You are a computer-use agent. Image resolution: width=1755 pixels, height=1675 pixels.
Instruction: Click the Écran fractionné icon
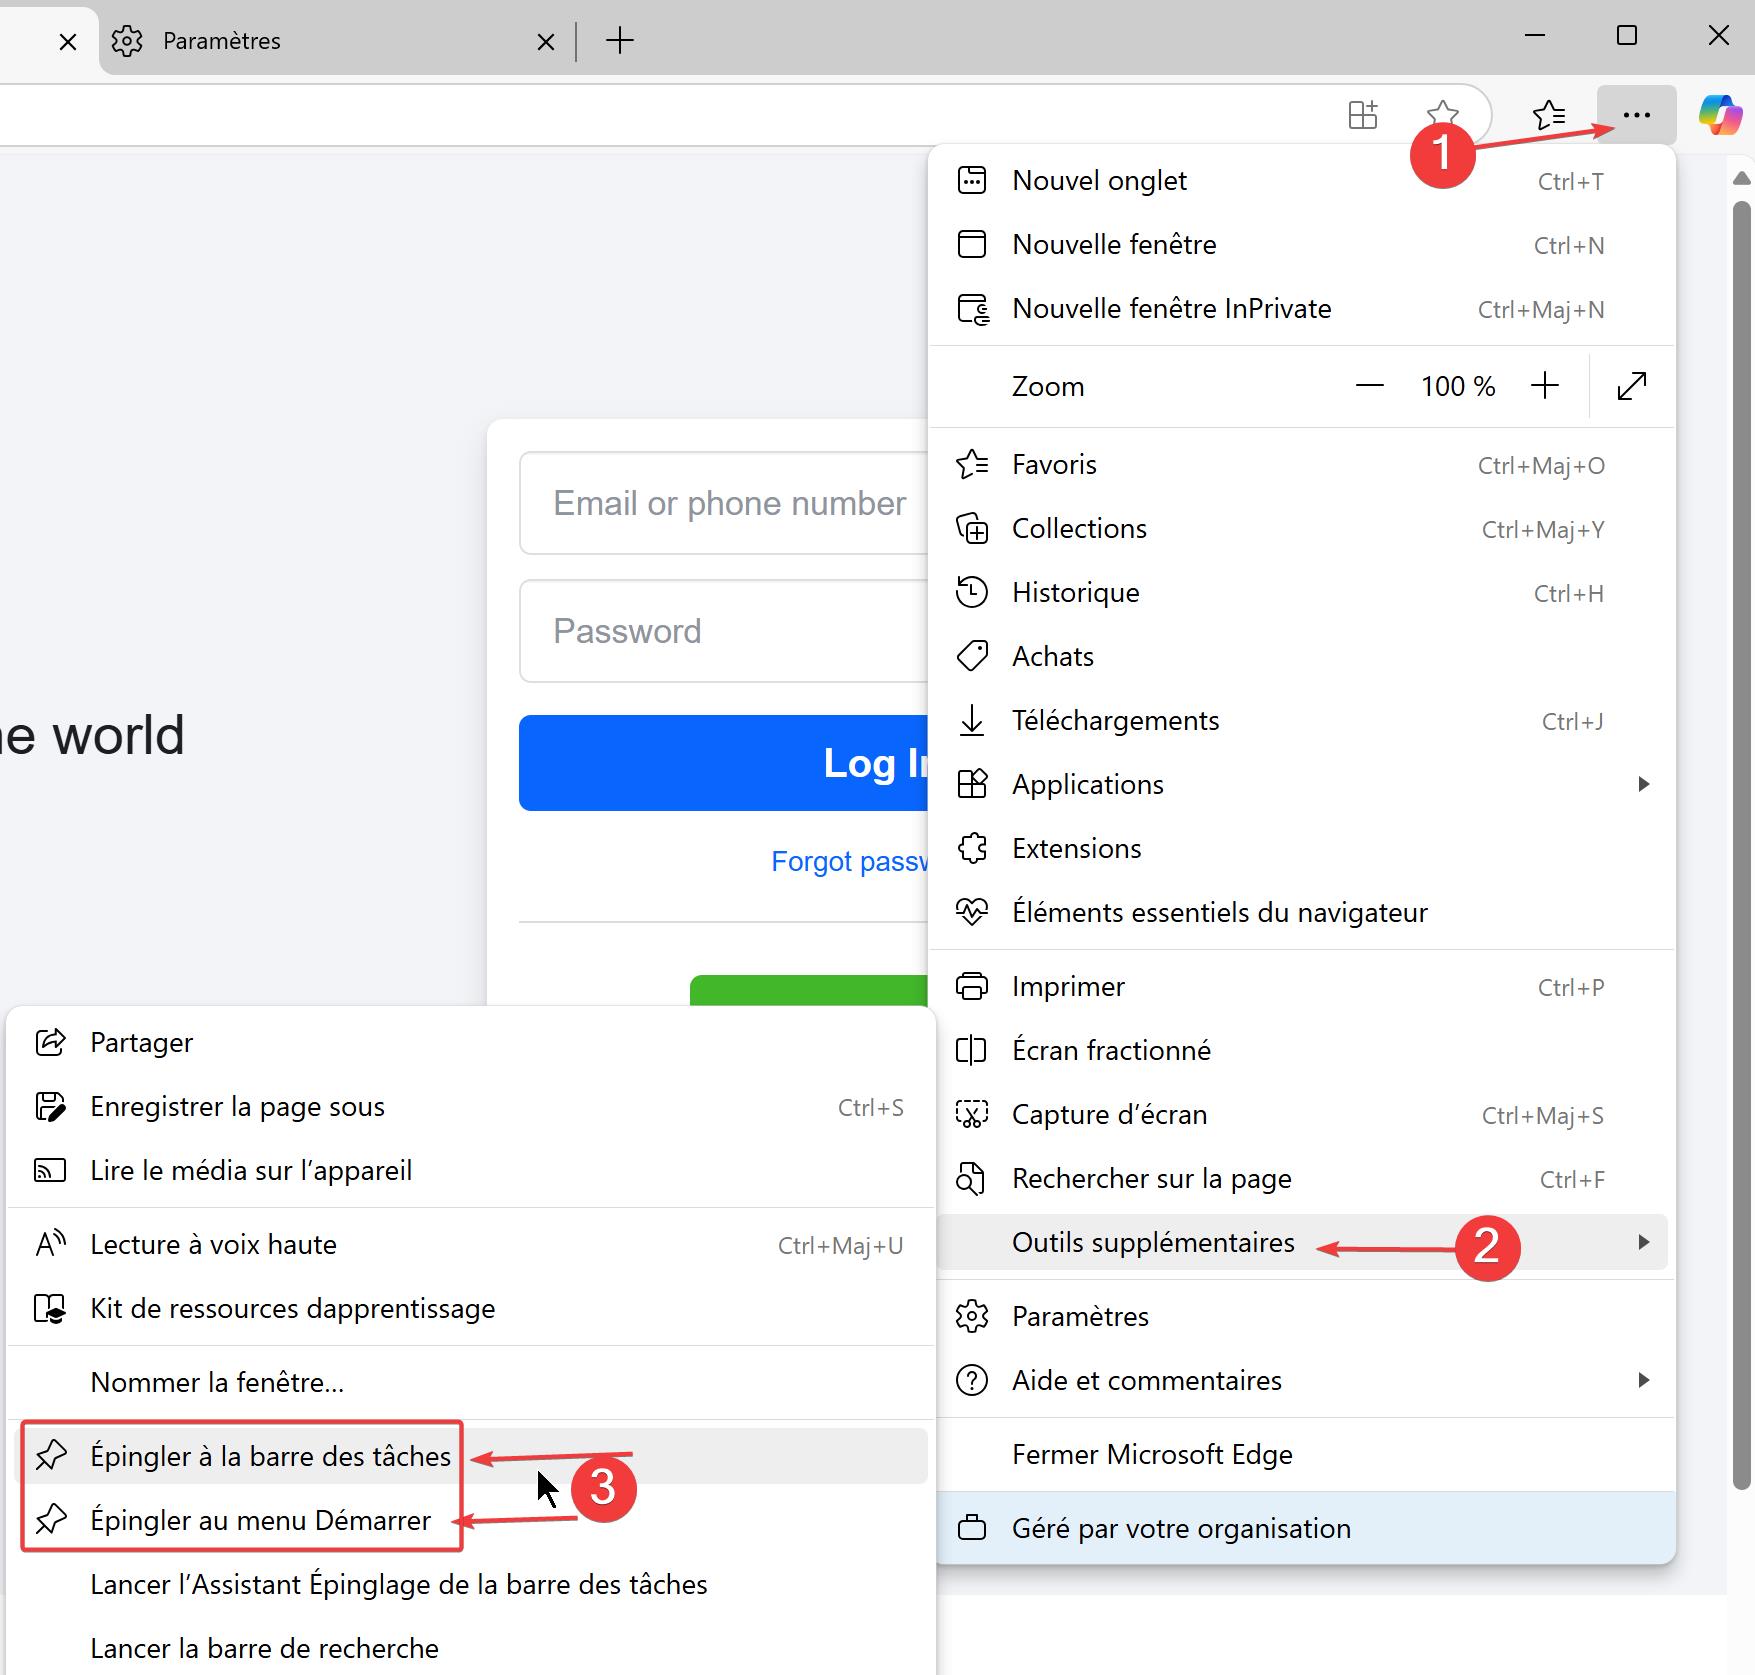click(x=972, y=1051)
